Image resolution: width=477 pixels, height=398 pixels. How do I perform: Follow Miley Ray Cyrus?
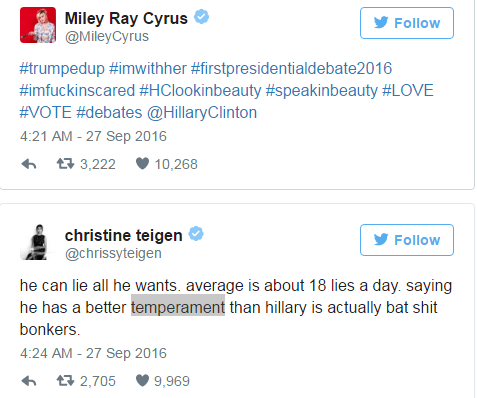[x=407, y=23]
